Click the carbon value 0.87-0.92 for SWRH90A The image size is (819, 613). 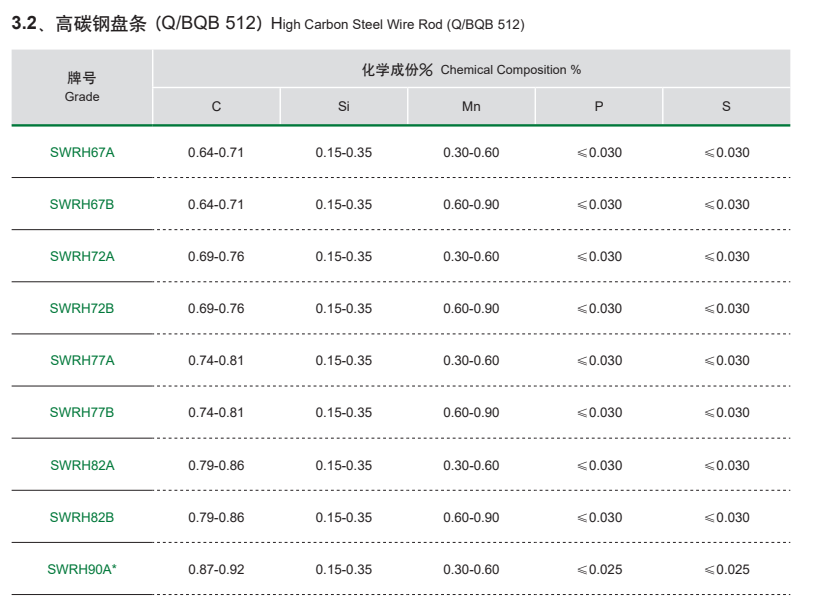click(216, 570)
